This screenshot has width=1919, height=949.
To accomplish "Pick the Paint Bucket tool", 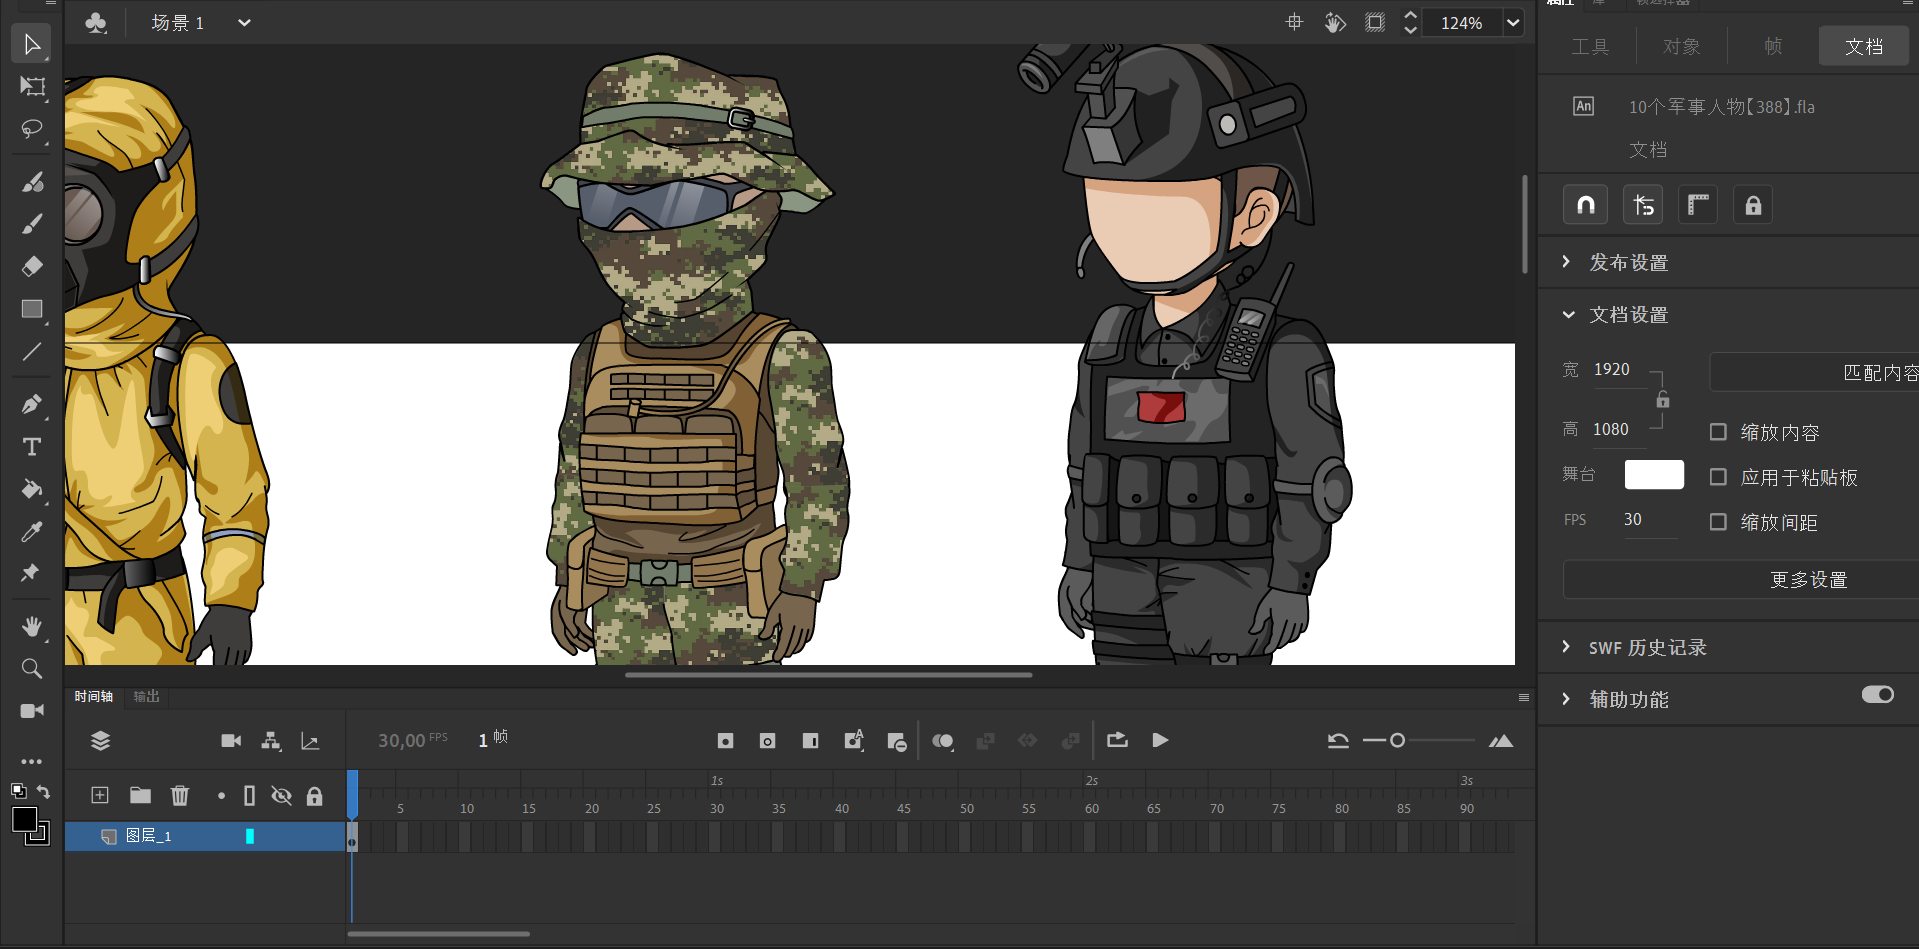I will [x=32, y=489].
